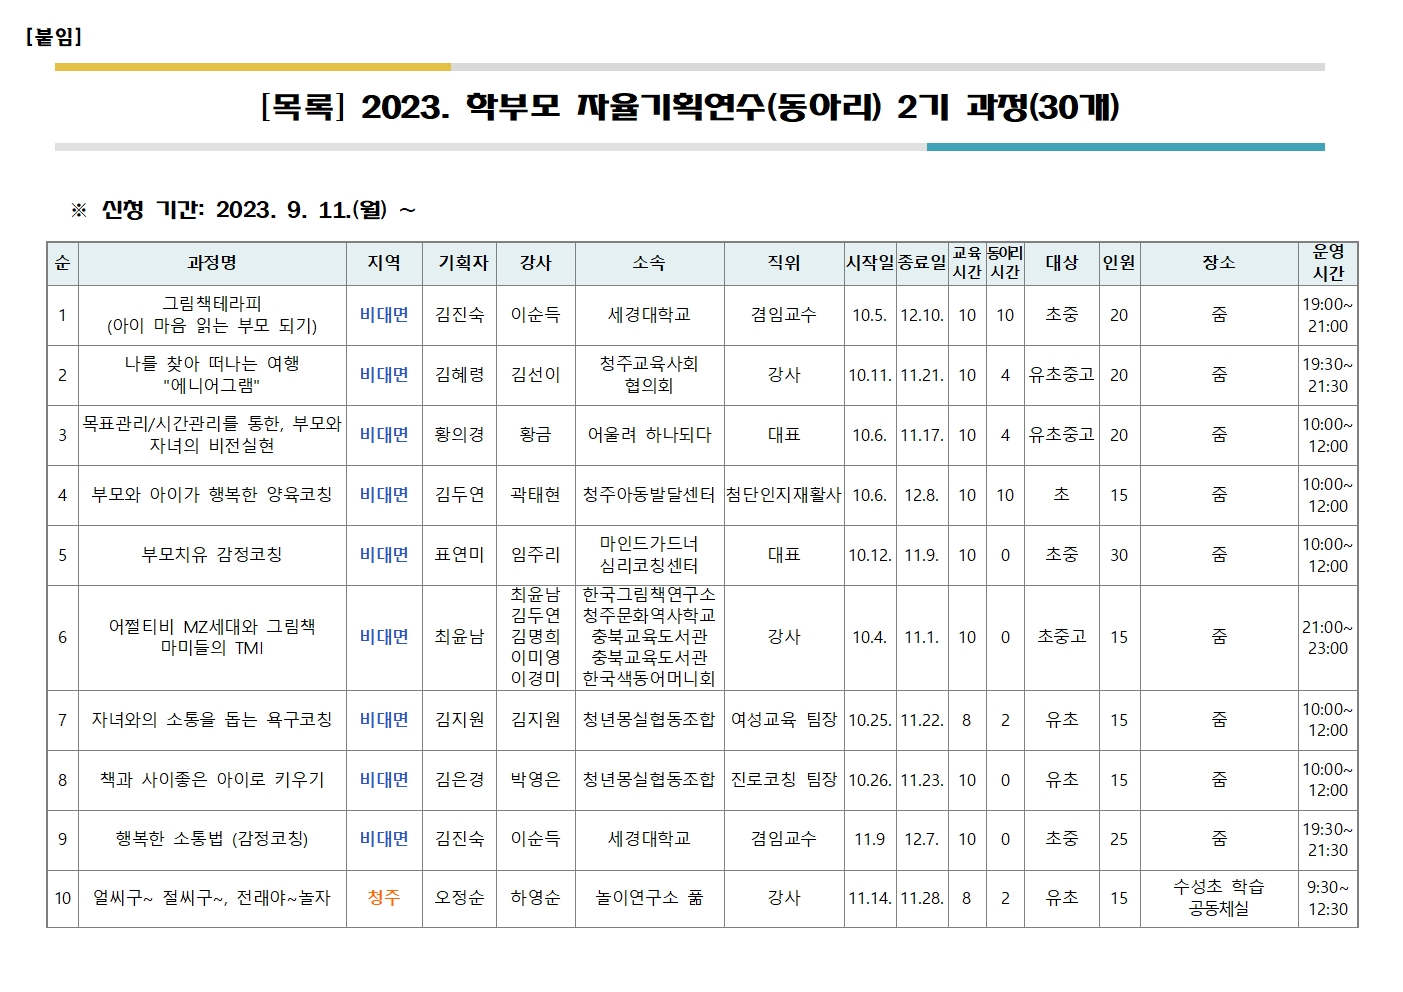1403x992 pixels.
Task: Click planner name '김은경'
Action: tap(460, 780)
